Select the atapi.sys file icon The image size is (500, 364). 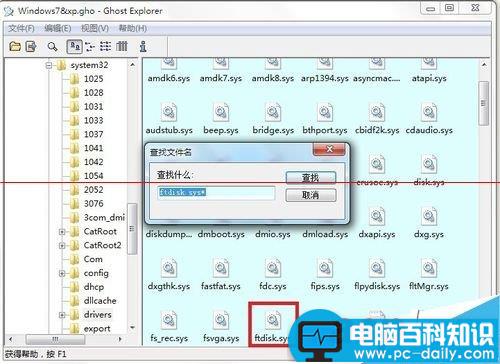429,62
